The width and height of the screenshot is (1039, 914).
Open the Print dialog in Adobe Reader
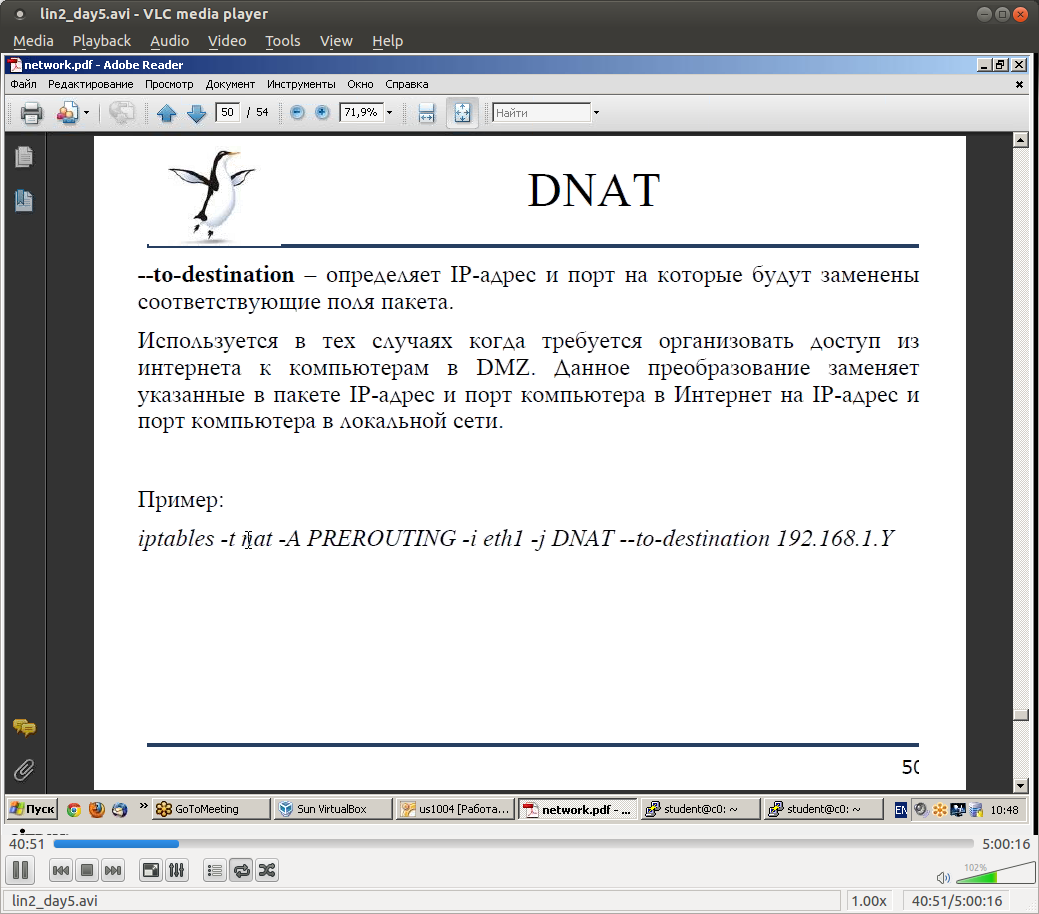click(29, 112)
